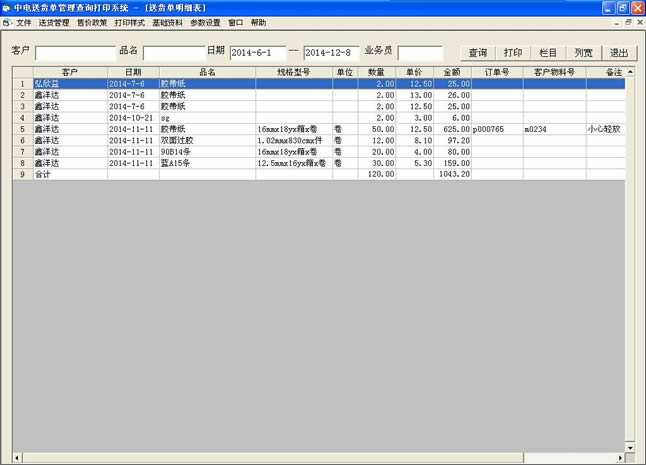Click the 退出 button

[619, 53]
